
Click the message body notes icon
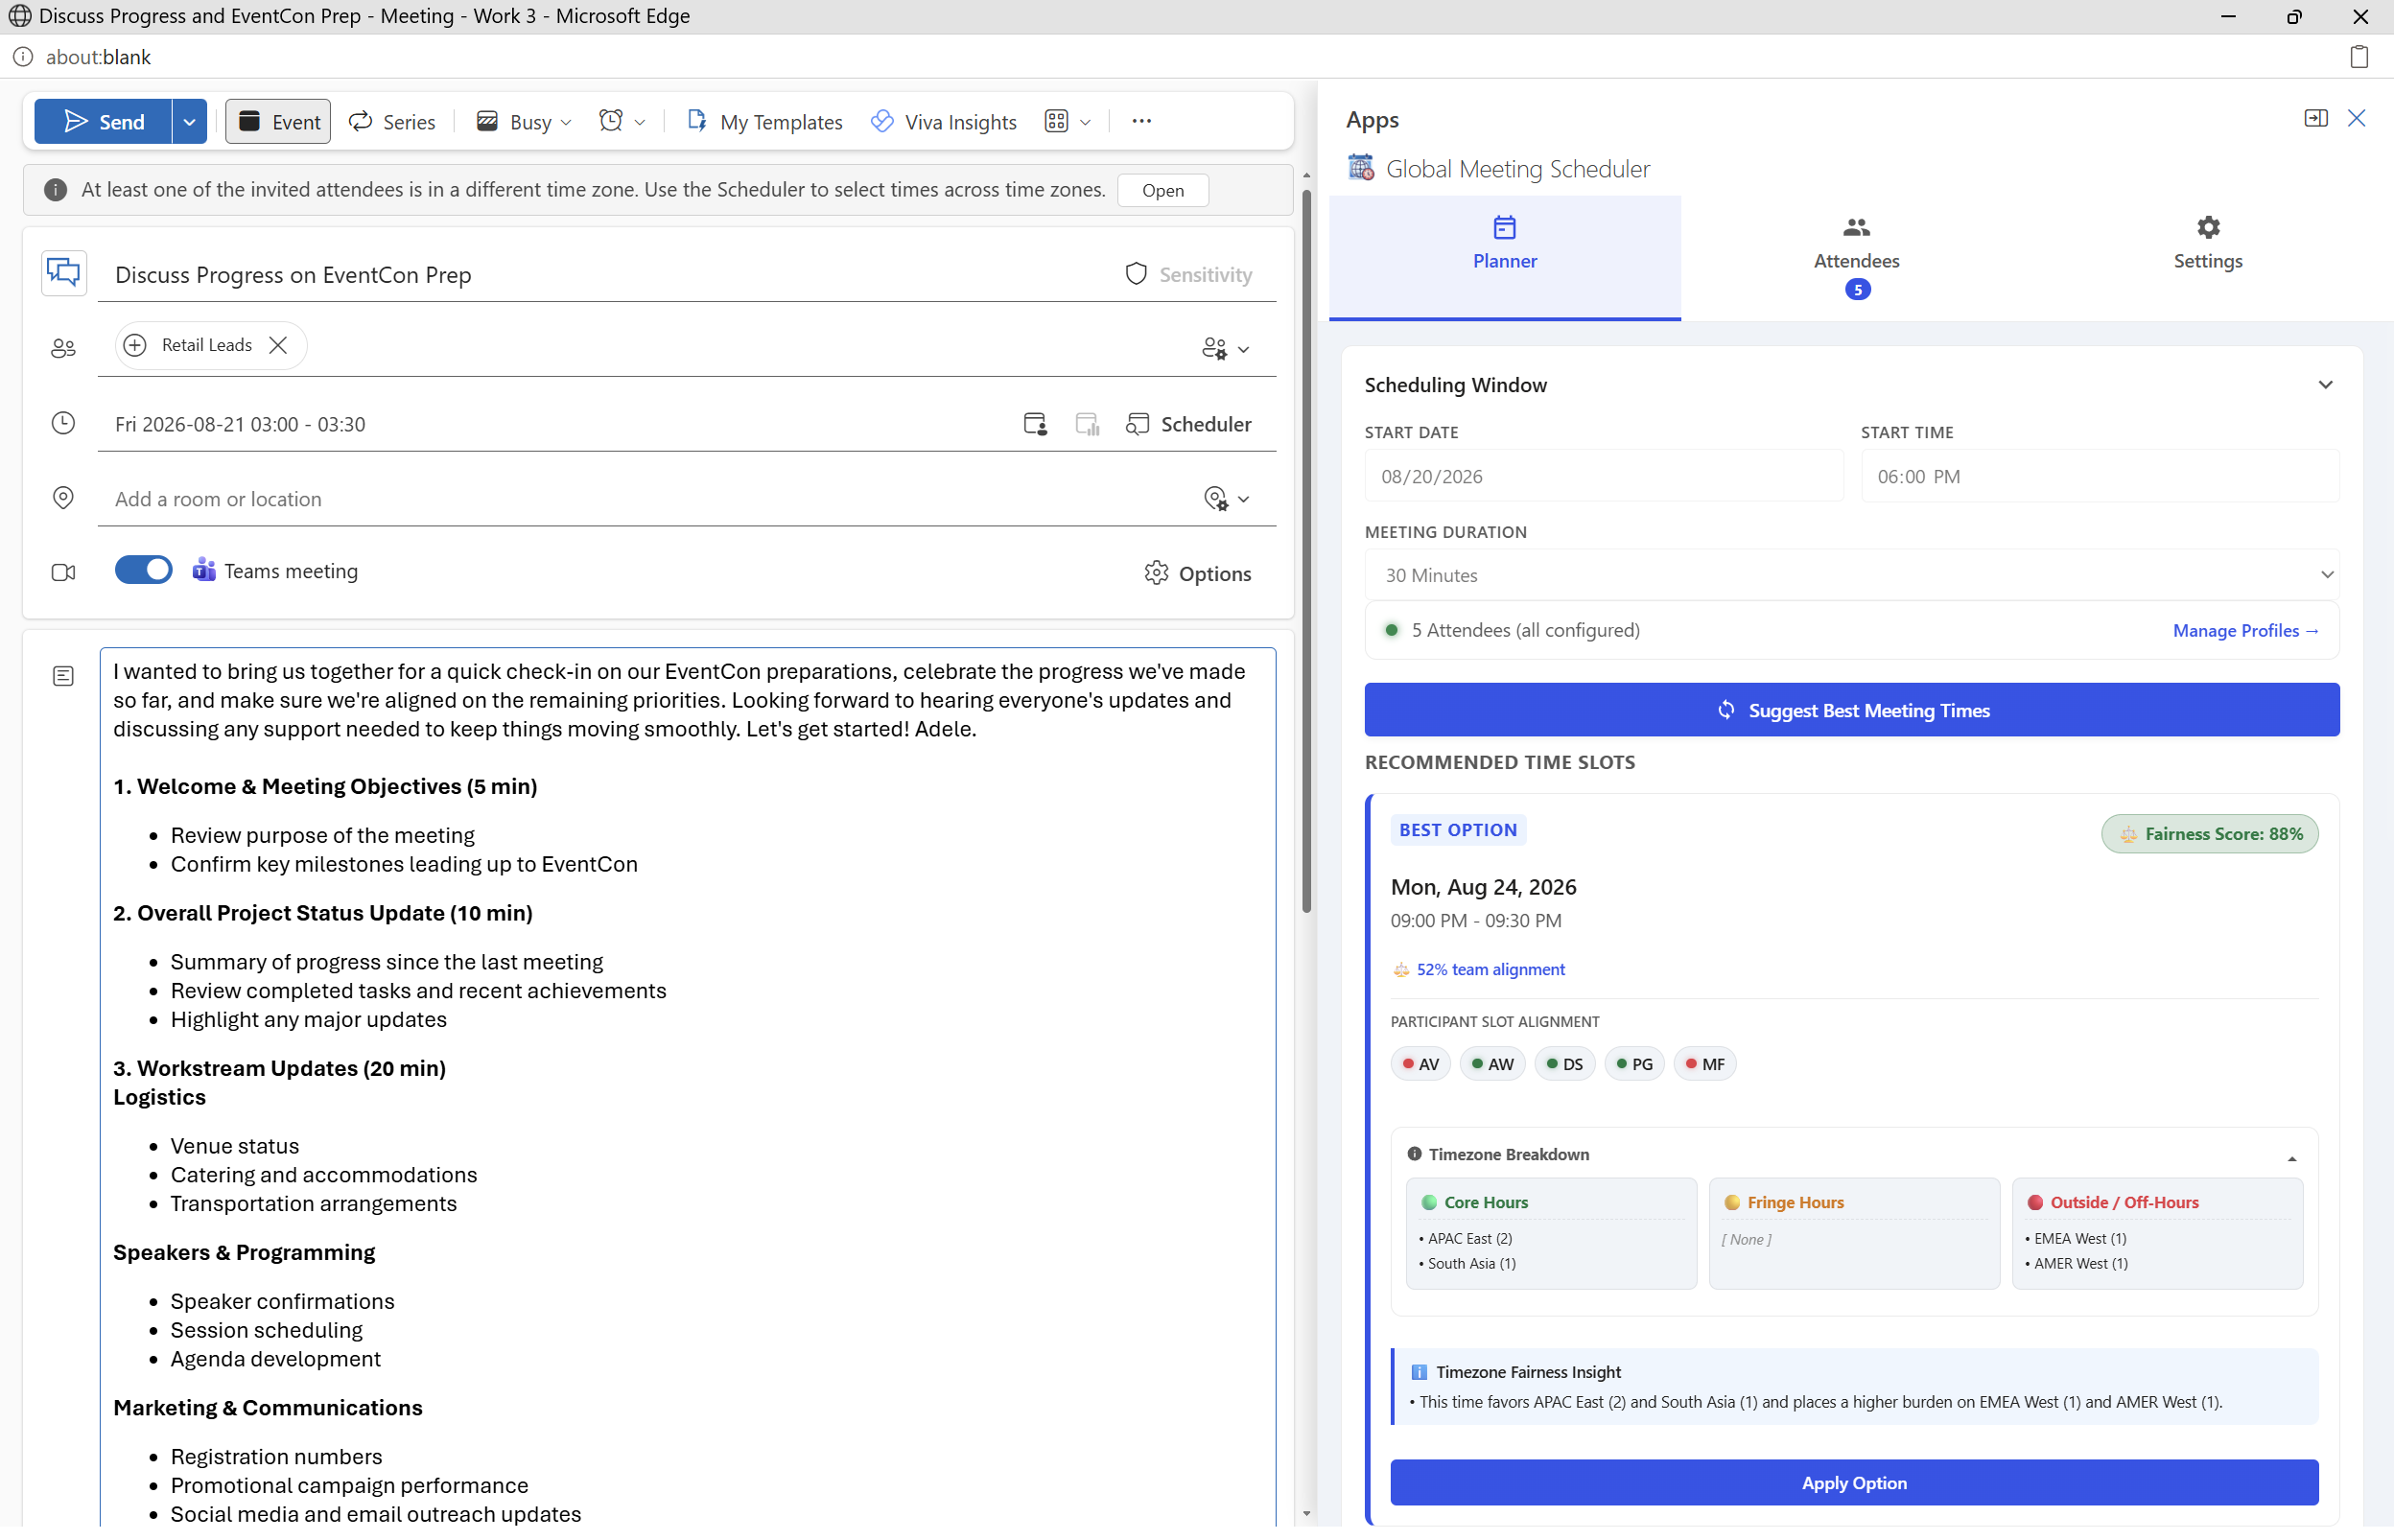(x=63, y=677)
